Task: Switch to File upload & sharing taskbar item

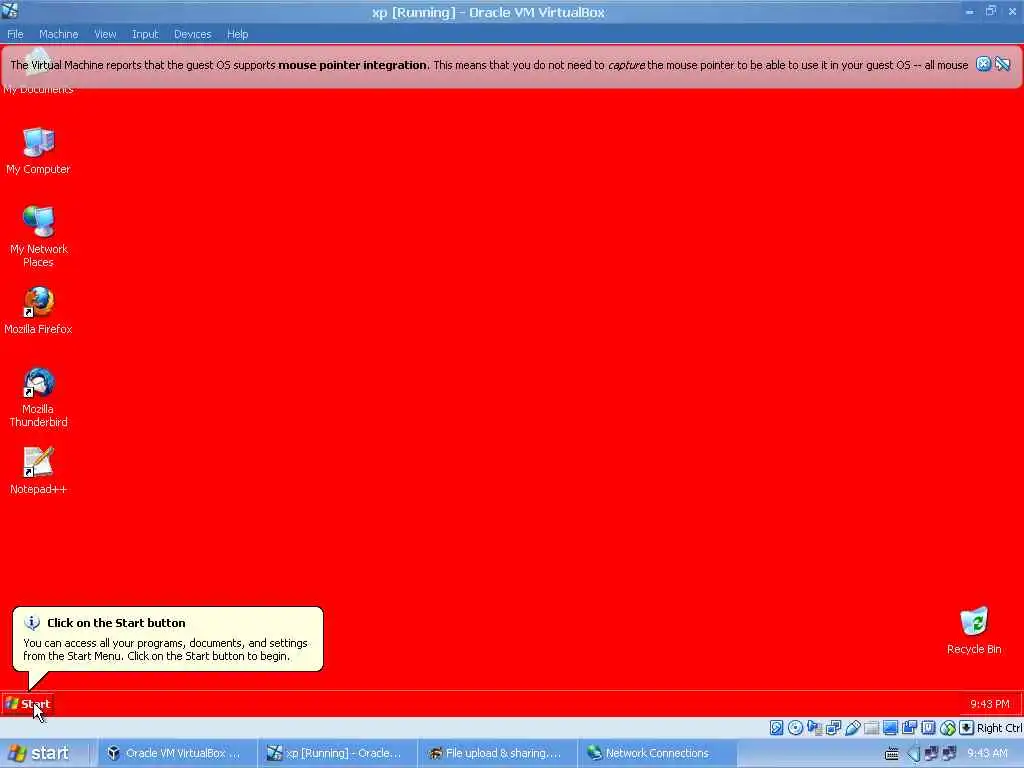Action: click(496, 753)
